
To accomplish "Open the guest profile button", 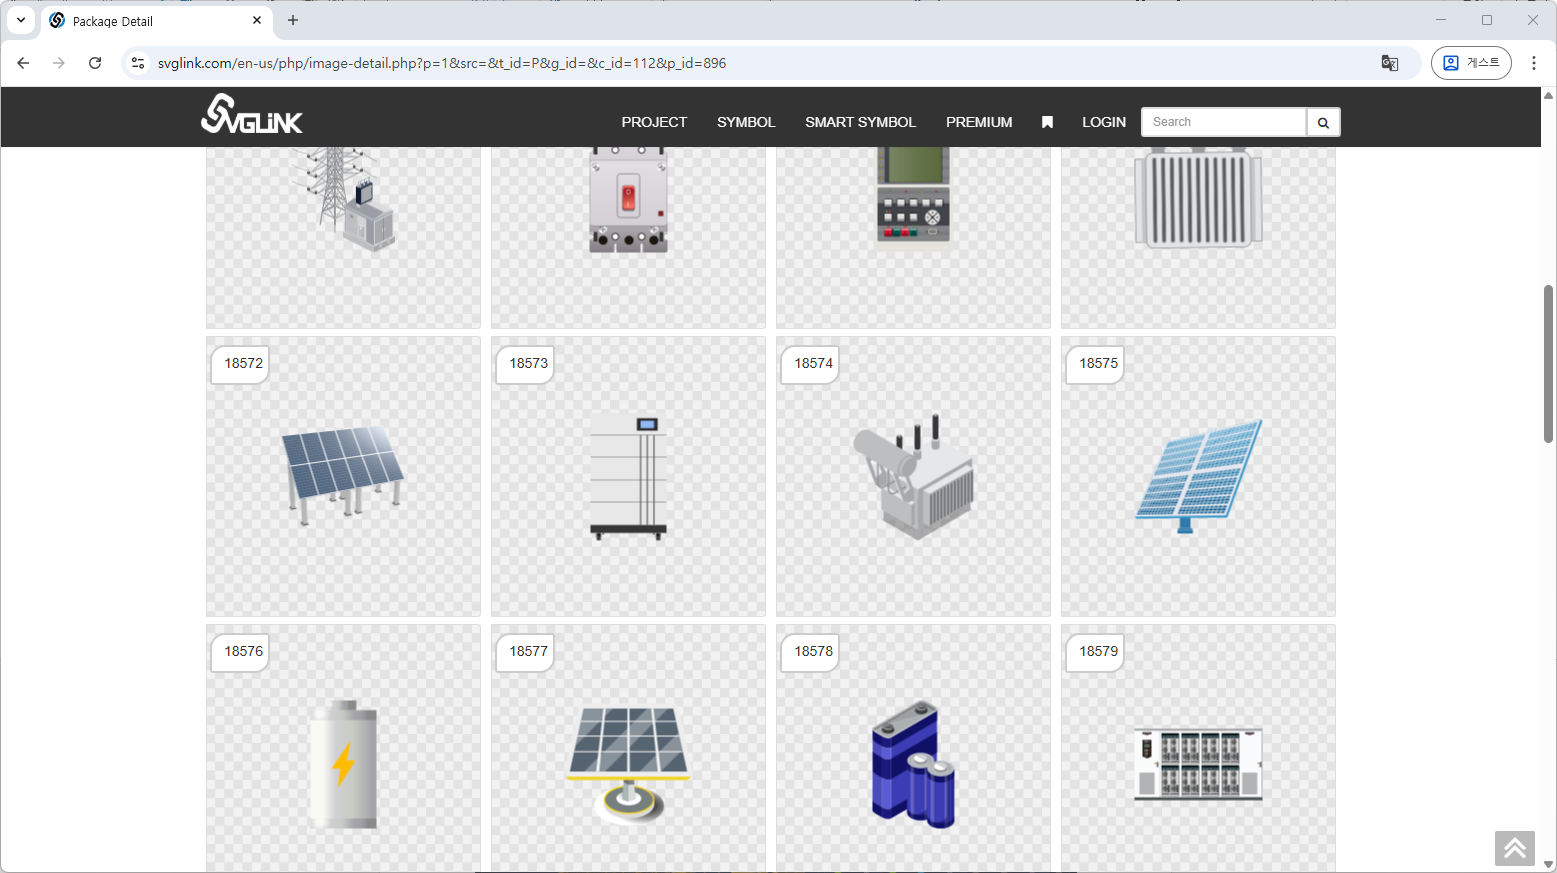I will (1470, 63).
